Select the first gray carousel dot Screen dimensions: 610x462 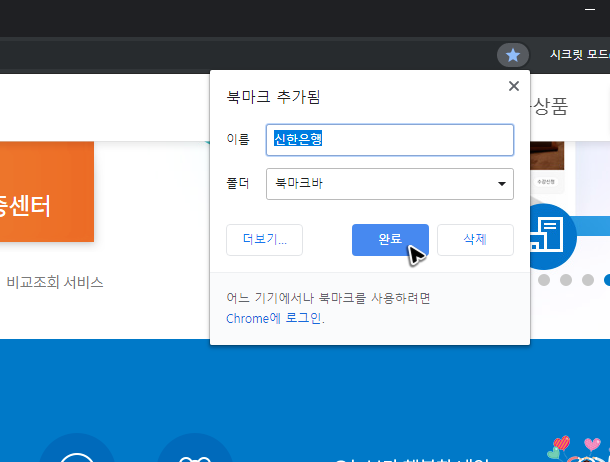pos(544,280)
